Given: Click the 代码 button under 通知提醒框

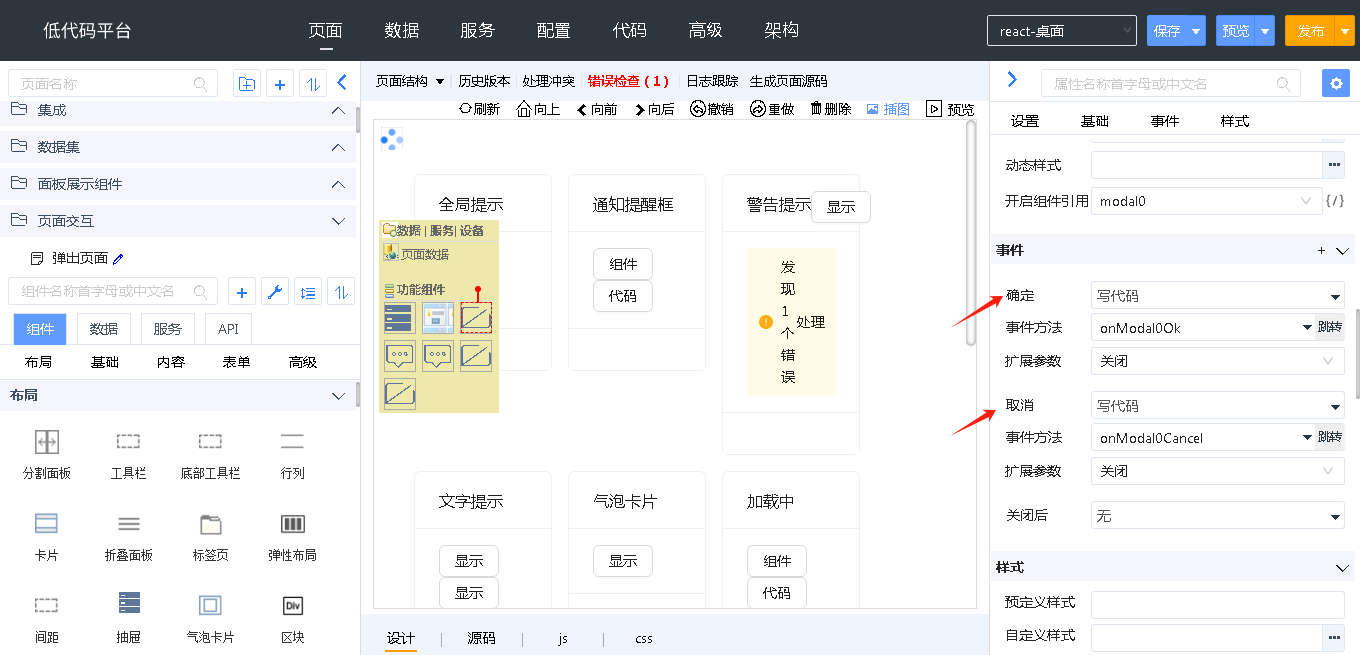Looking at the screenshot, I should click(623, 296).
